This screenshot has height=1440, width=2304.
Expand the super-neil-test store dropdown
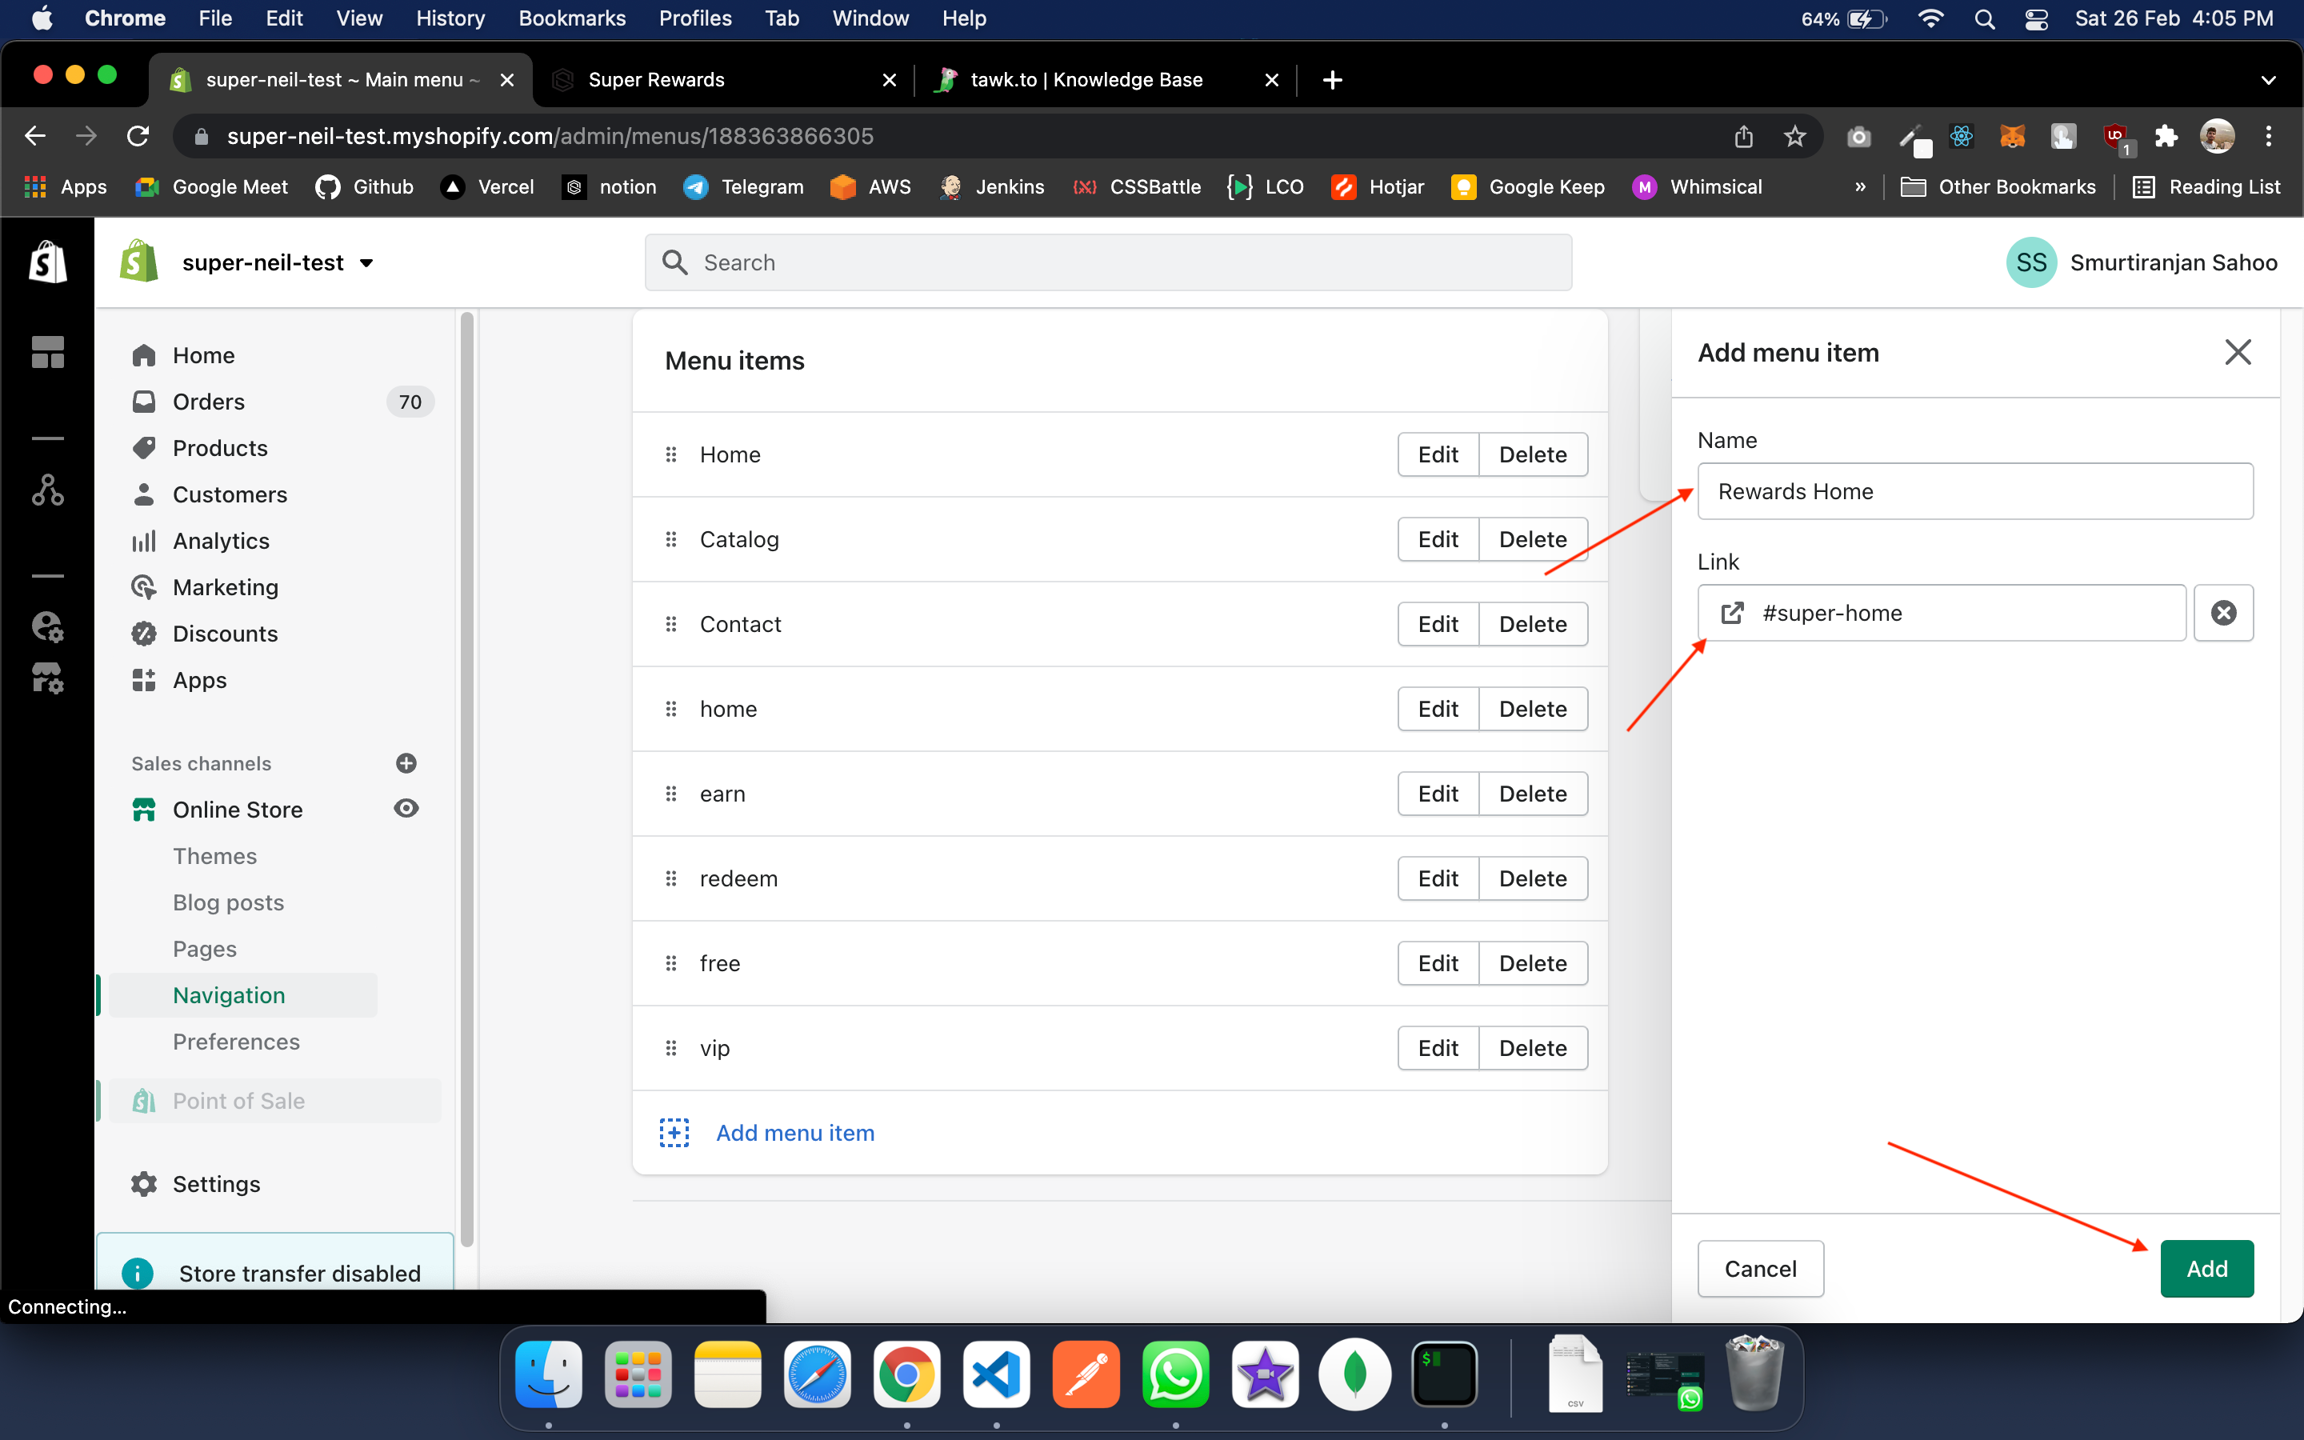coord(366,263)
